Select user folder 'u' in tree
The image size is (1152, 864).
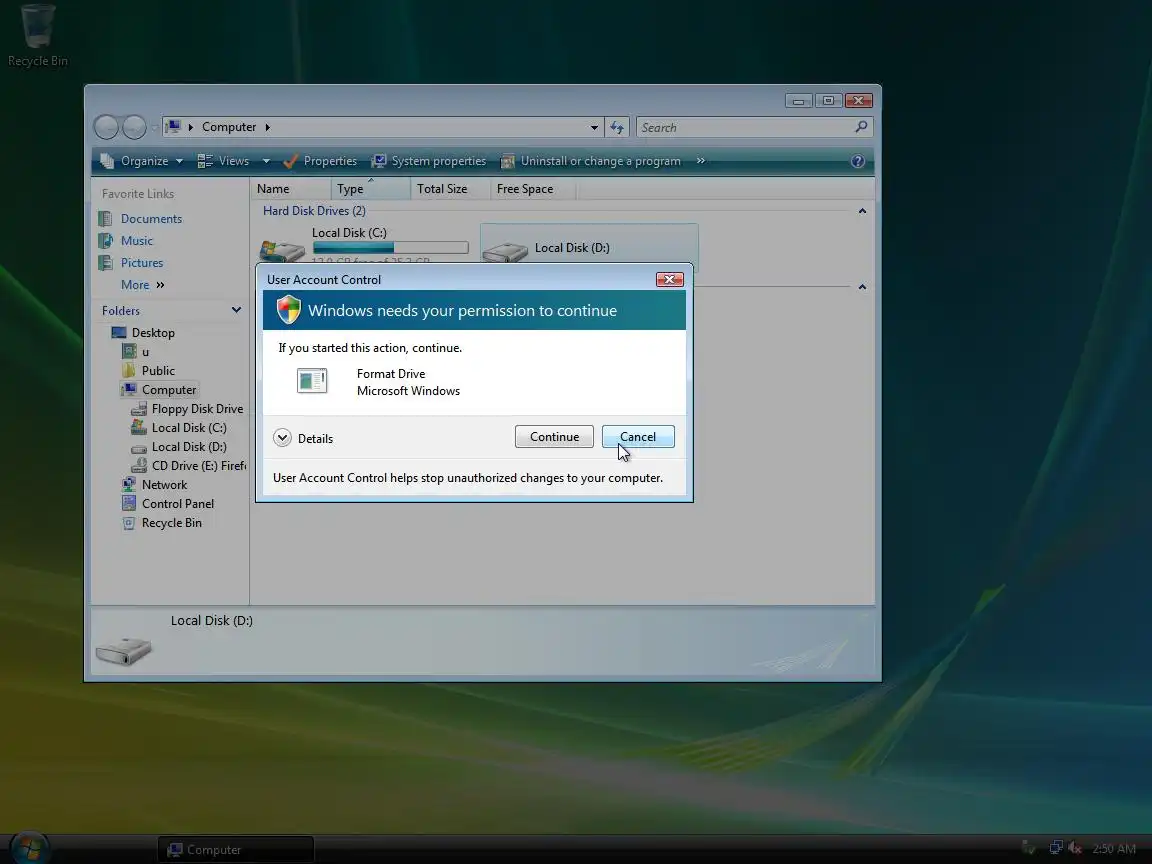pyautogui.click(x=145, y=352)
